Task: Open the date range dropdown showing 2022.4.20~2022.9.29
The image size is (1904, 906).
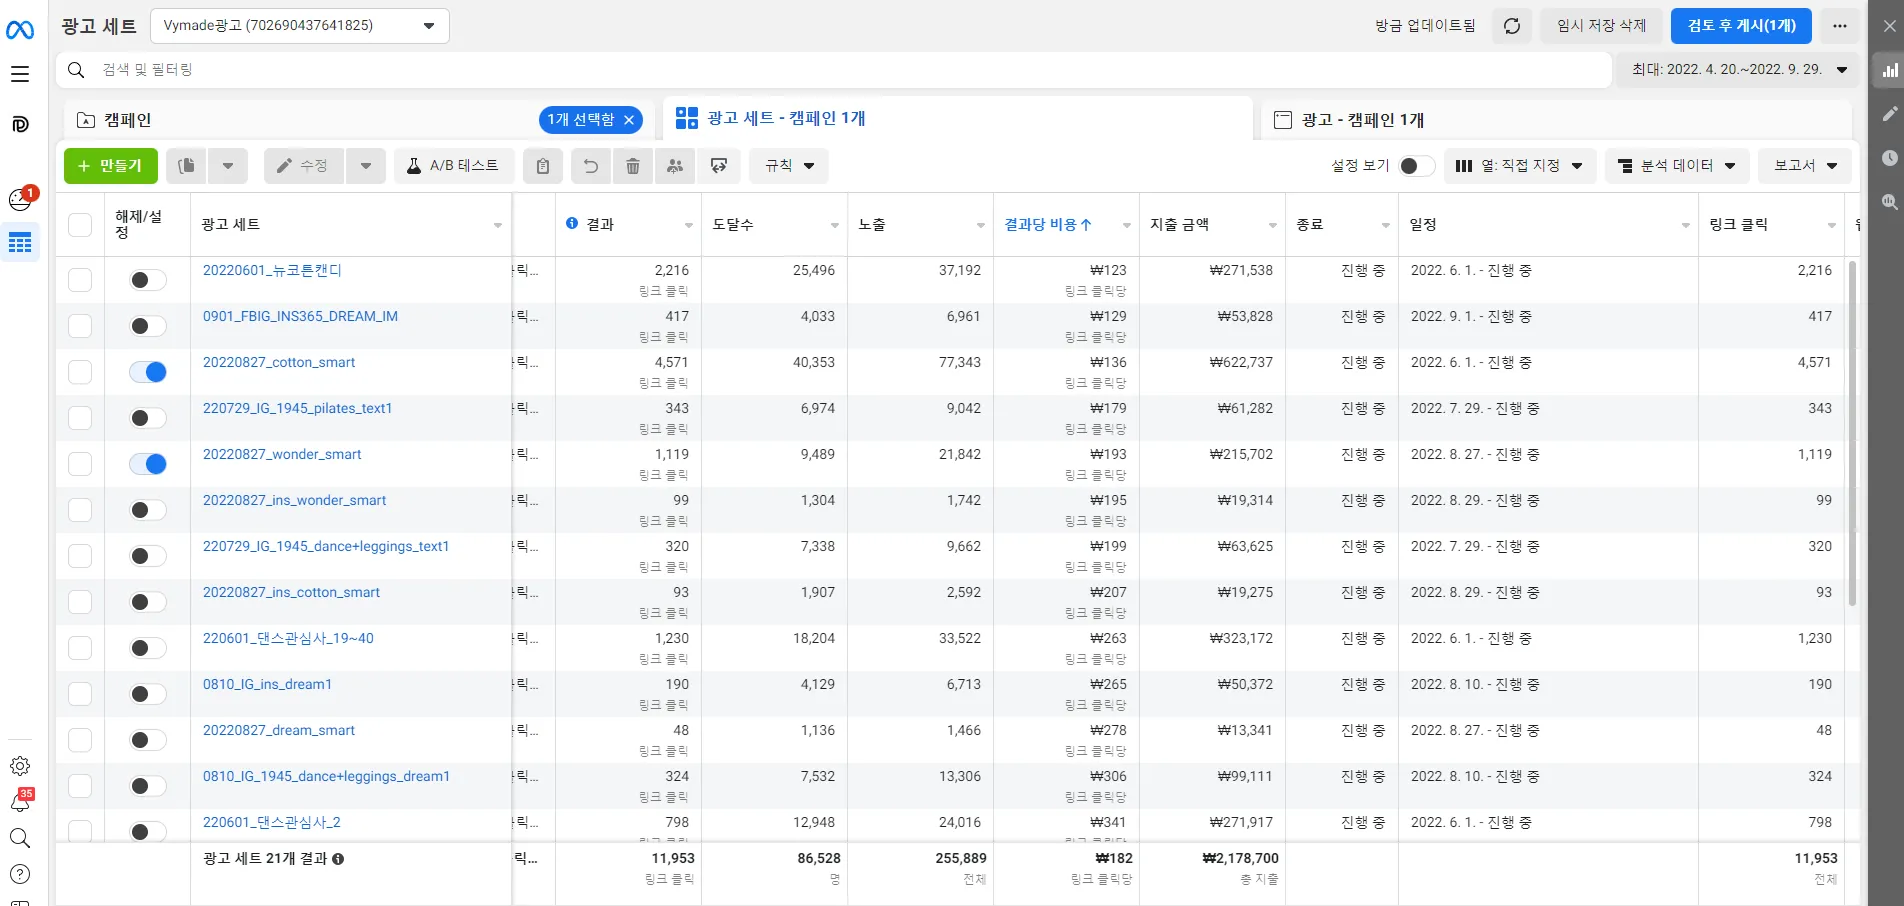Action: (x=1738, y=70)
